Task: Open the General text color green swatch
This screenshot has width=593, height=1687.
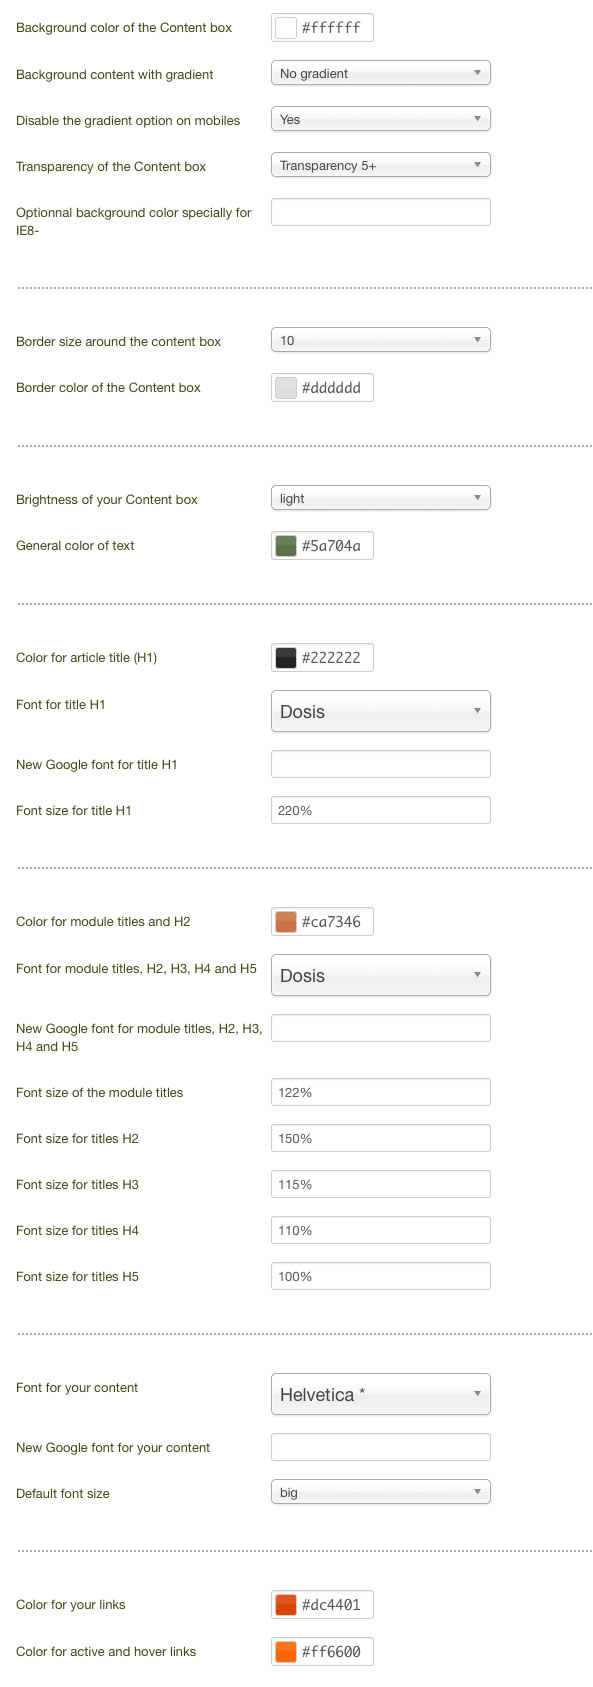Action: tap(286, 546)
